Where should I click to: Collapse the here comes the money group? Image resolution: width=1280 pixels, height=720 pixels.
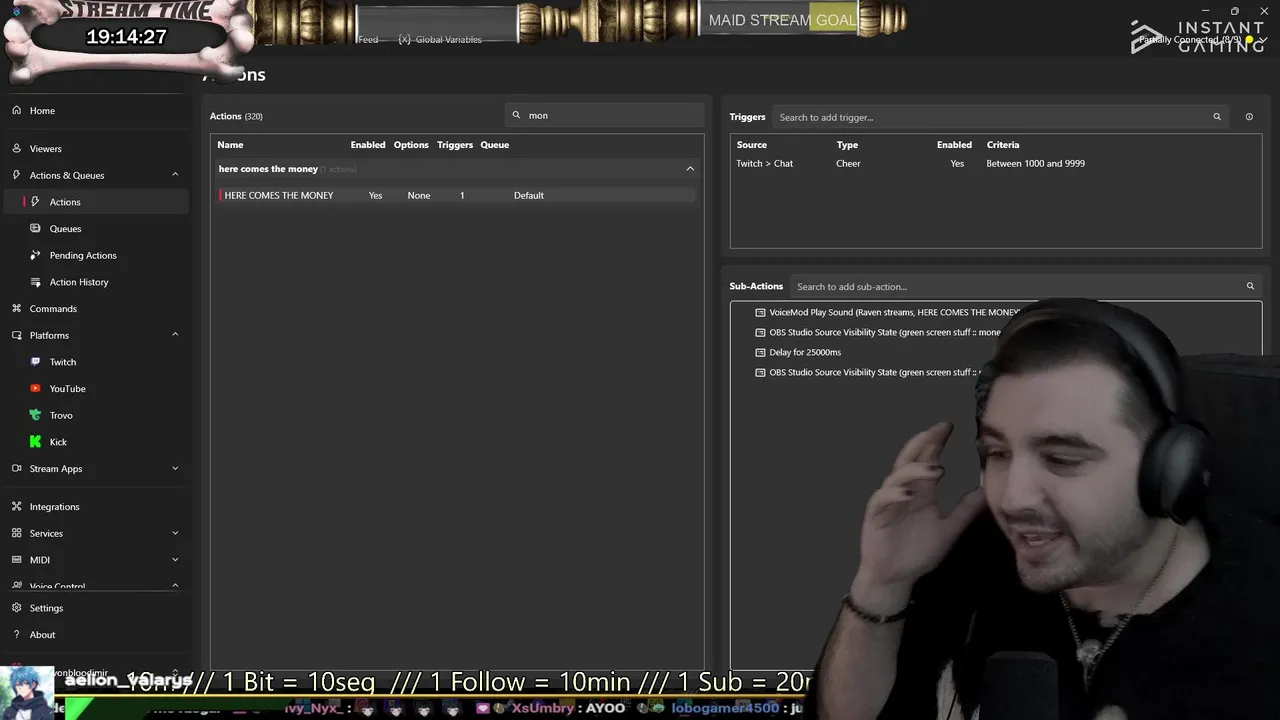(x=690, y=169)
